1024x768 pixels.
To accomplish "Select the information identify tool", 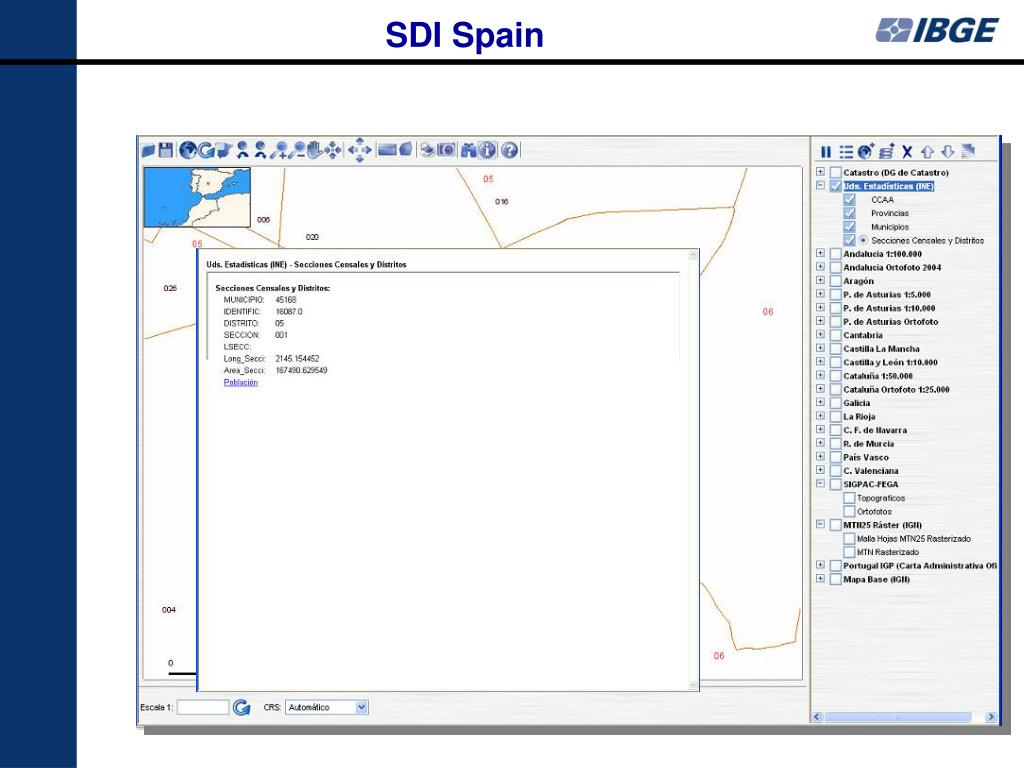I will point(487,150).
